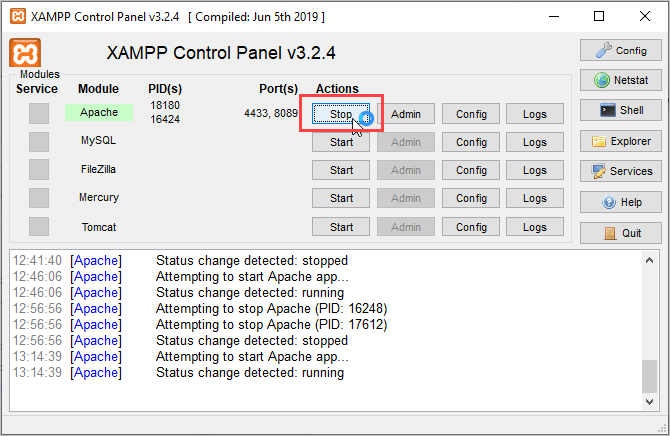Click log line 'Attempting to stop Apache (PID: 16248)'
This screenshot has height=436, width=670.
point(271,308)
